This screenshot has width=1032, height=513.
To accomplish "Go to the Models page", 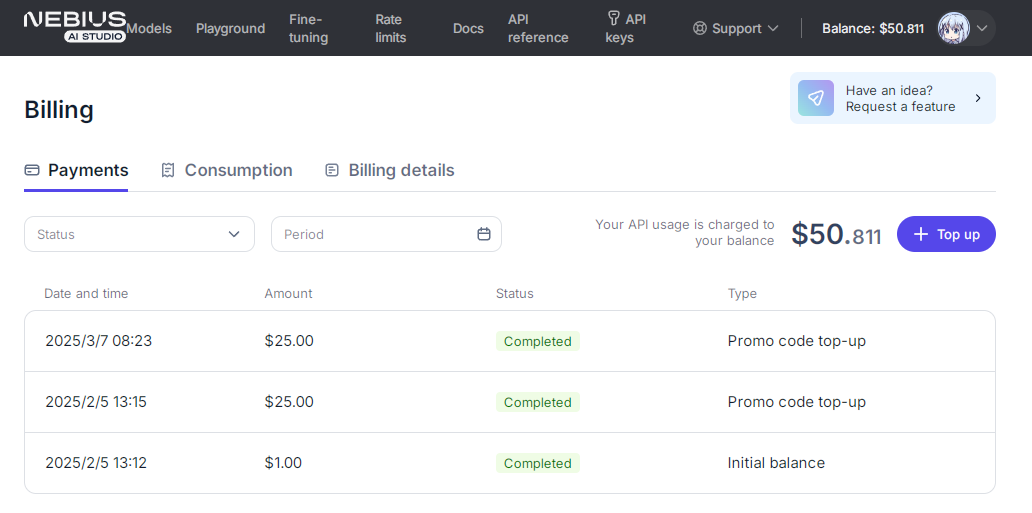I will [149, 28].
